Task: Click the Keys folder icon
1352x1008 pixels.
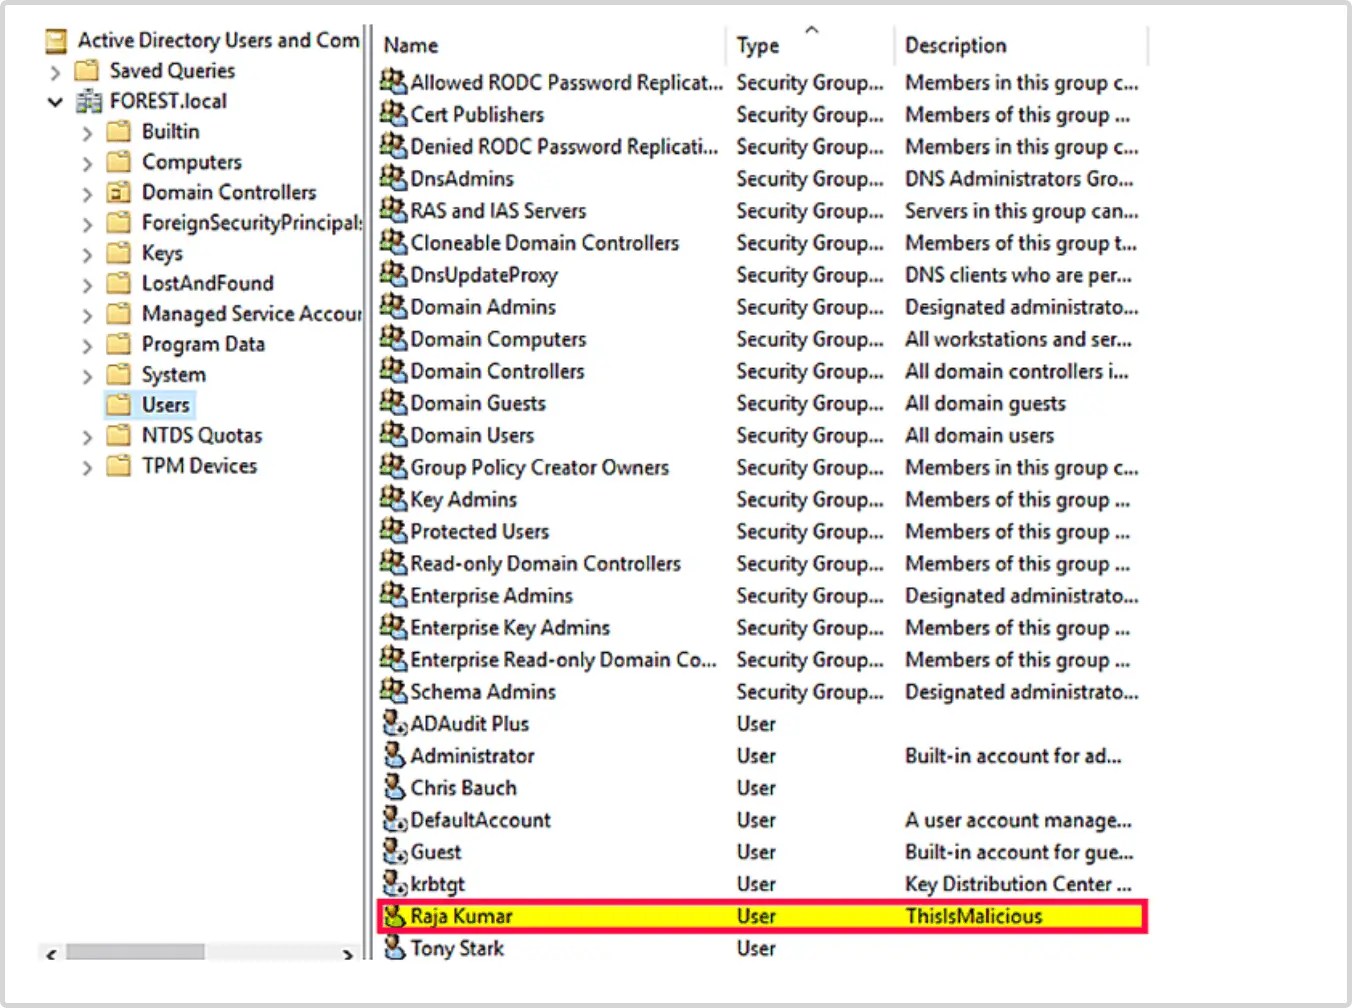Action: (x=119, y=253)
